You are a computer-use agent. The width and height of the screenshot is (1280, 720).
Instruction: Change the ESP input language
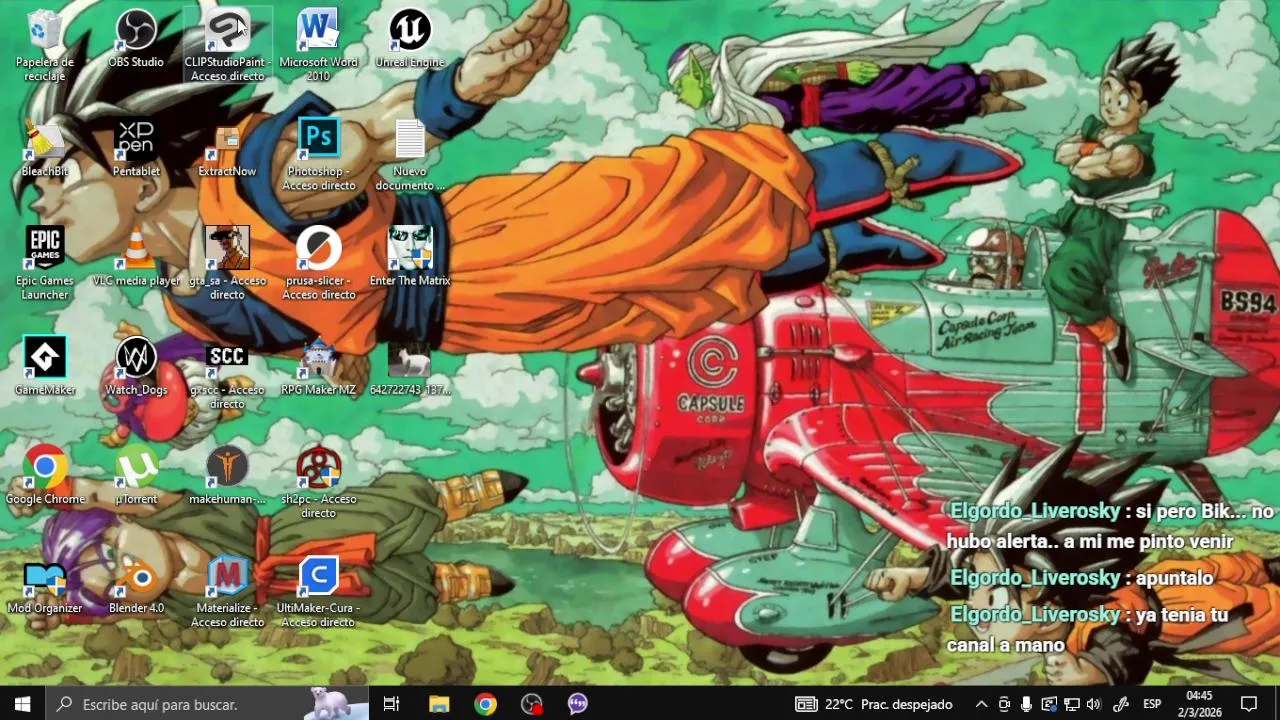point(1152,704)
